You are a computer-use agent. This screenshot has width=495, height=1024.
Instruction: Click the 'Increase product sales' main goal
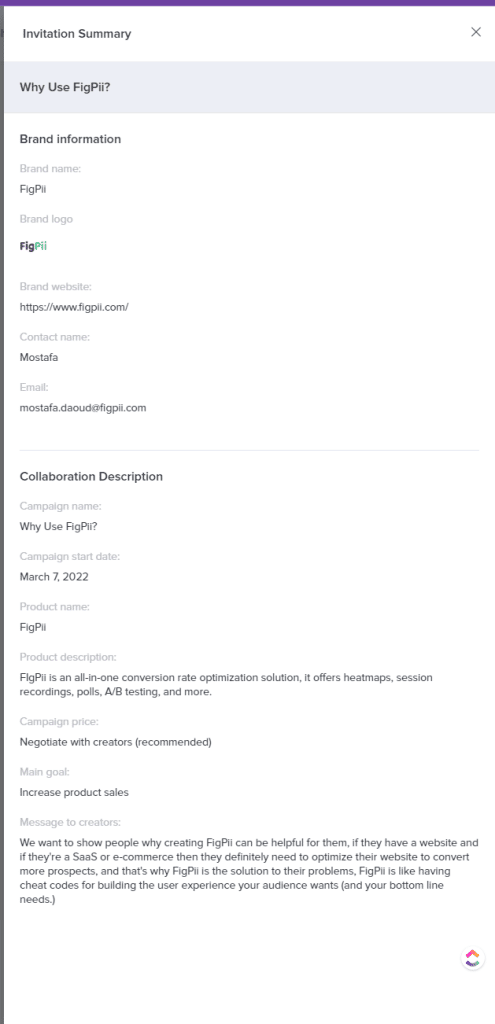pos(74,792)
